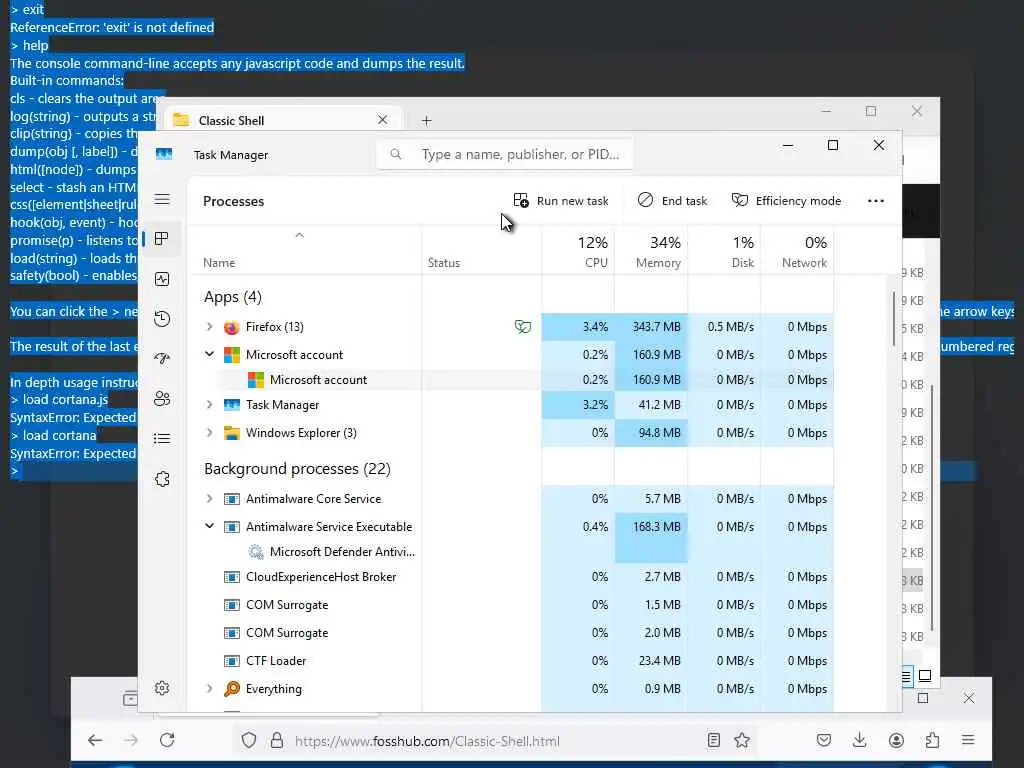Click the Run new task button

pos(561,200)
